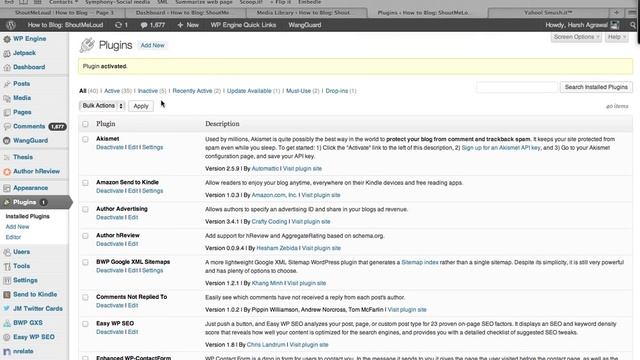Open comments bubble icon showing 1,677
The image size is (640, 360).
pyautogui.click(x=144, y=25)
